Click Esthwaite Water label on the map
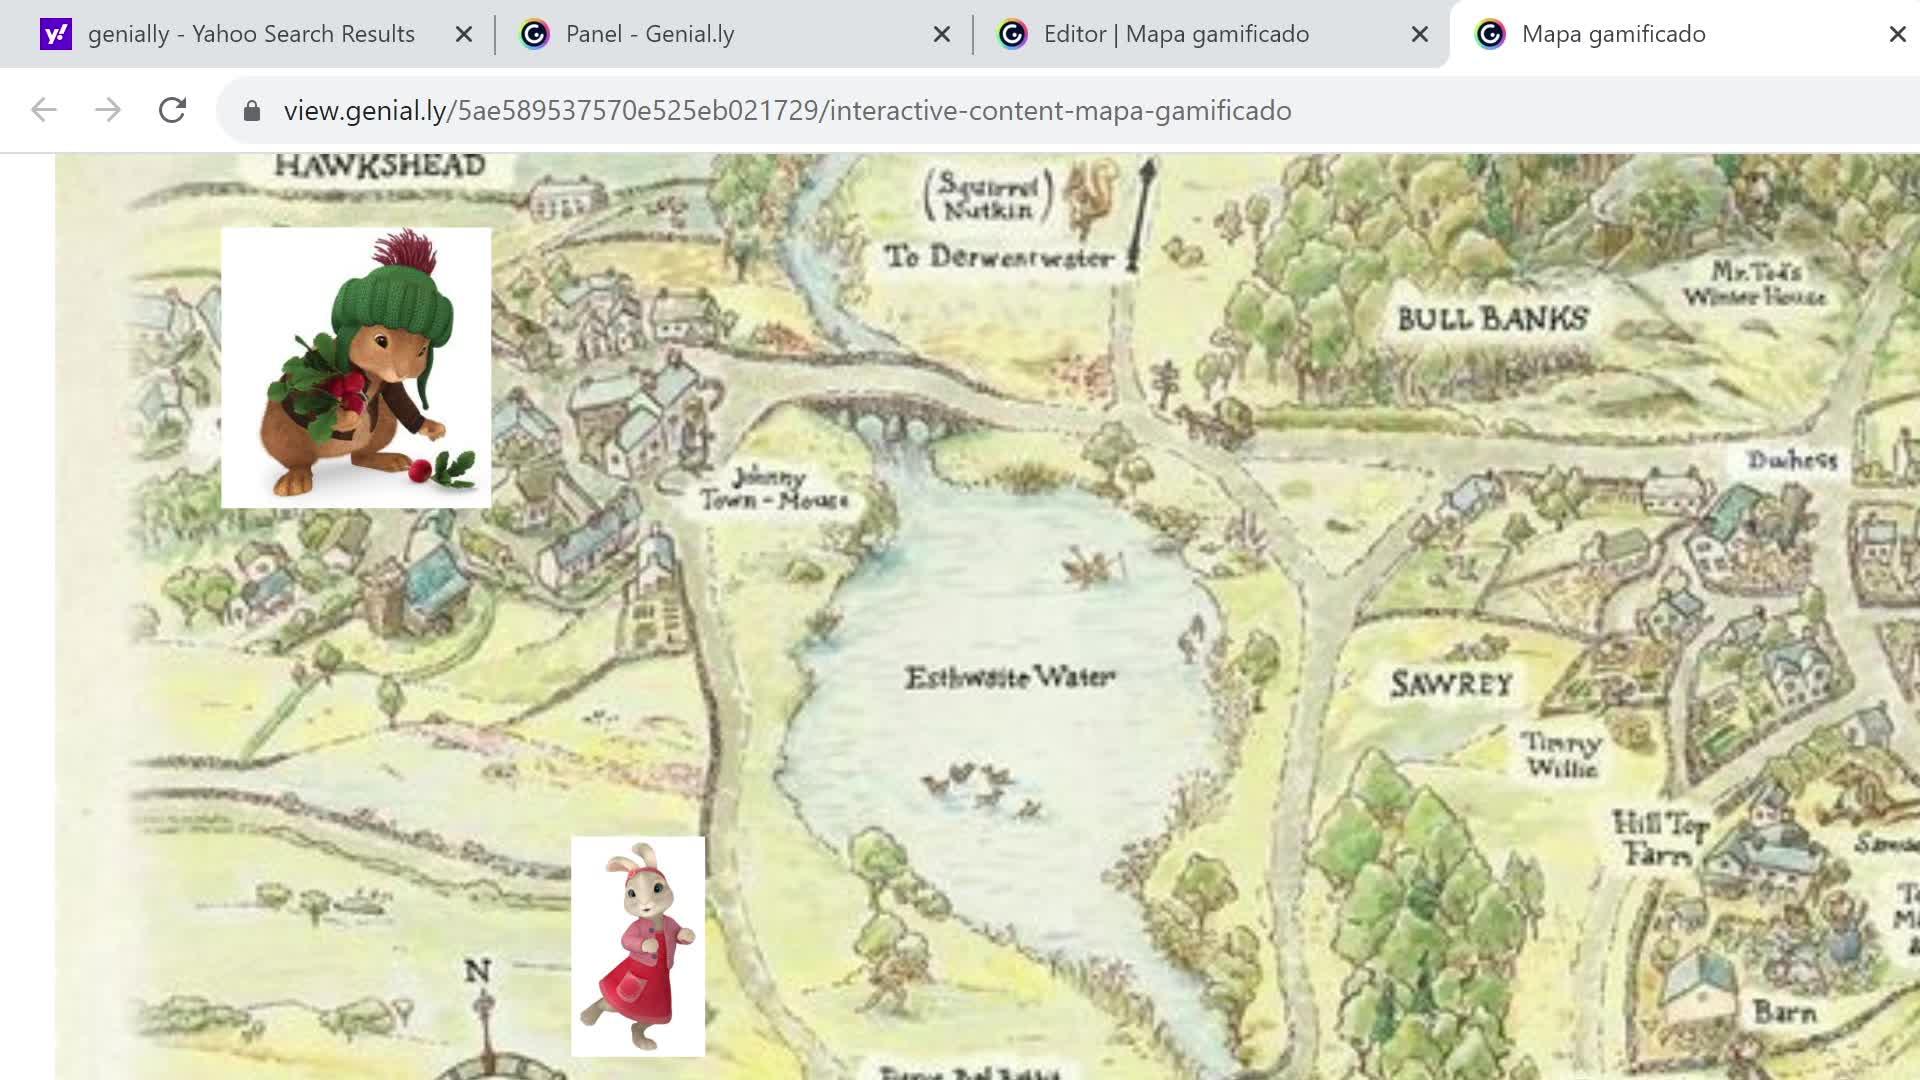Image resolution: width=1920 pixels, height=1080 pixels. 1010,677
